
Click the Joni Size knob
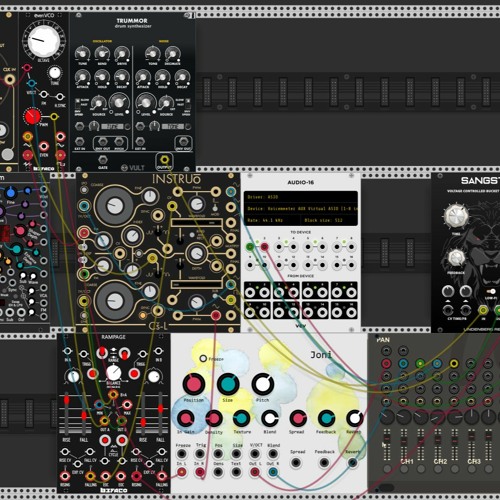[228, 384]
